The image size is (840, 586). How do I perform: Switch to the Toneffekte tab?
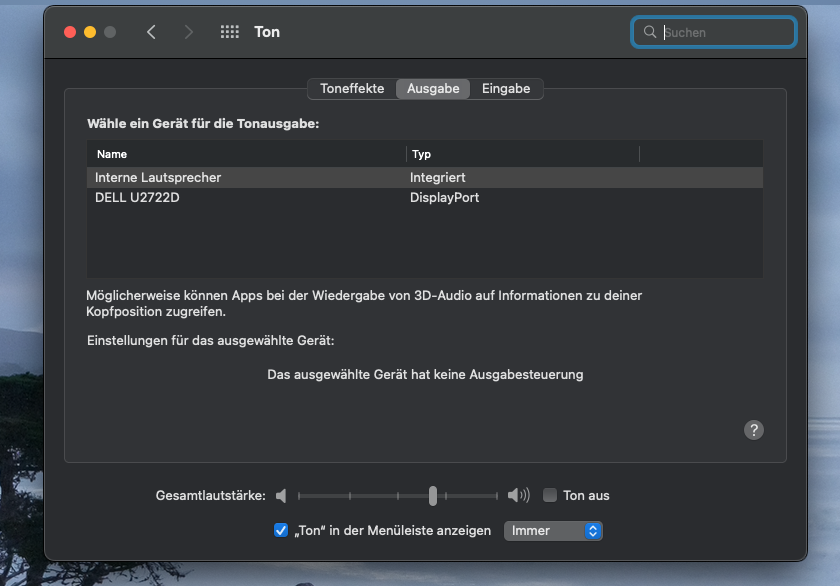tap(352, 89)
